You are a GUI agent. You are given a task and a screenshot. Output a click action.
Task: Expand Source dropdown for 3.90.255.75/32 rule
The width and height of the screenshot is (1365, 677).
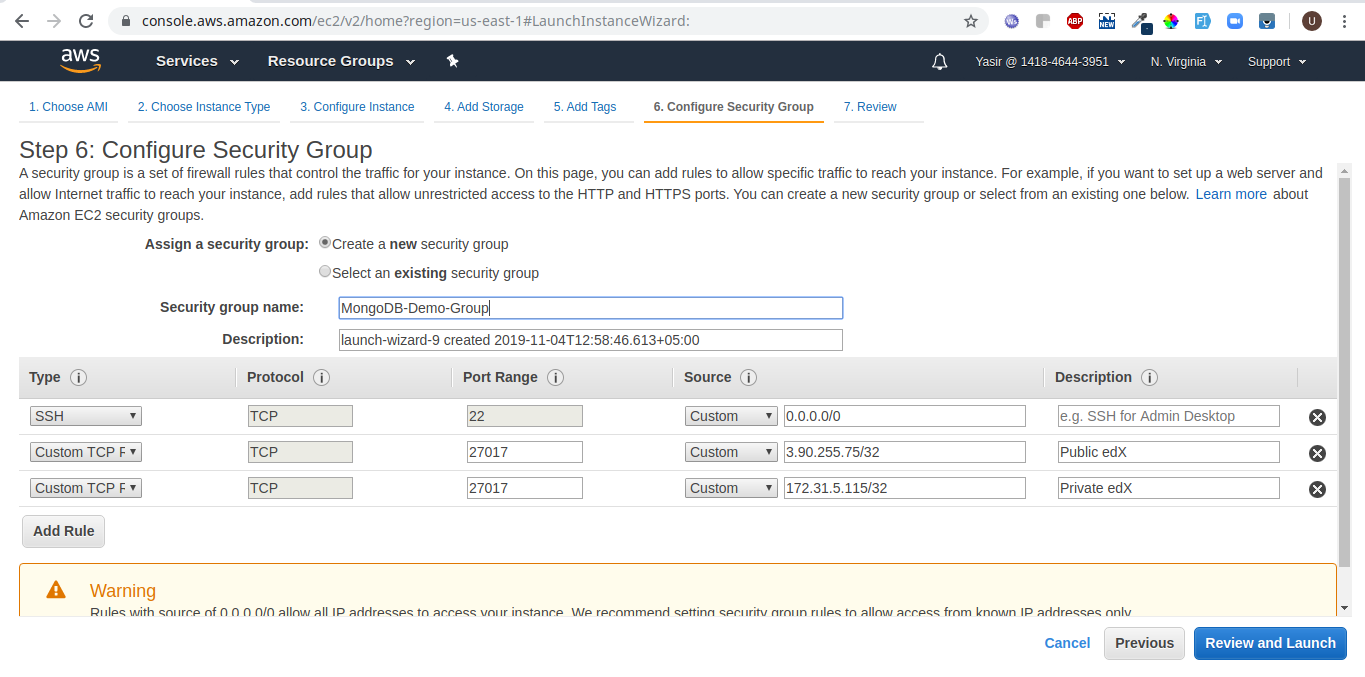pyautogui.click(x=731, y=452)
